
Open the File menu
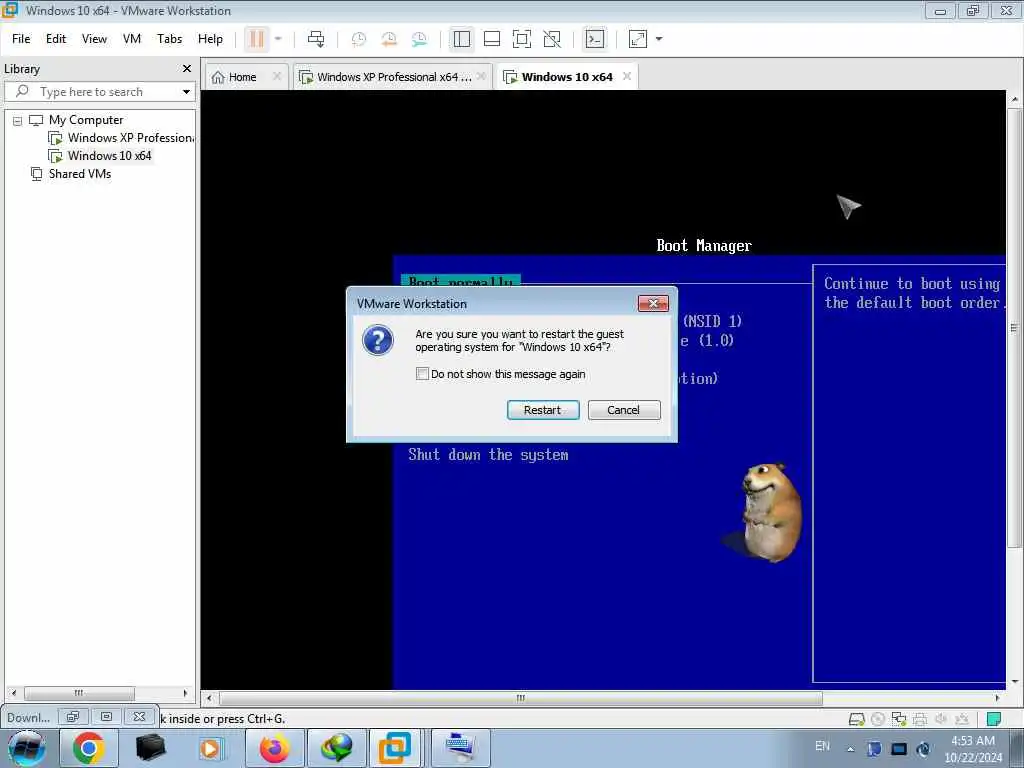coord(21,39)
